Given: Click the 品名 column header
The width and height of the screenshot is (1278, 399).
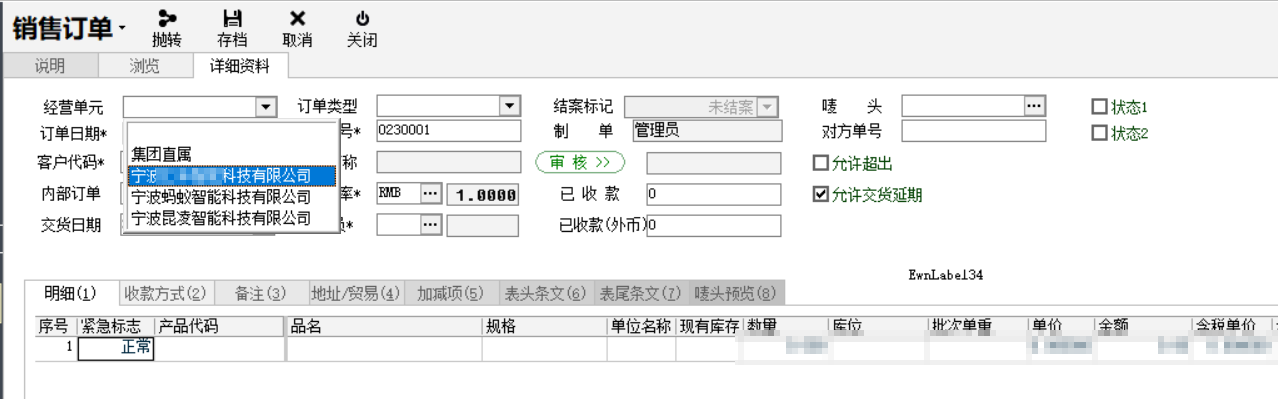Looking at the screenshot, I should 384,326.
